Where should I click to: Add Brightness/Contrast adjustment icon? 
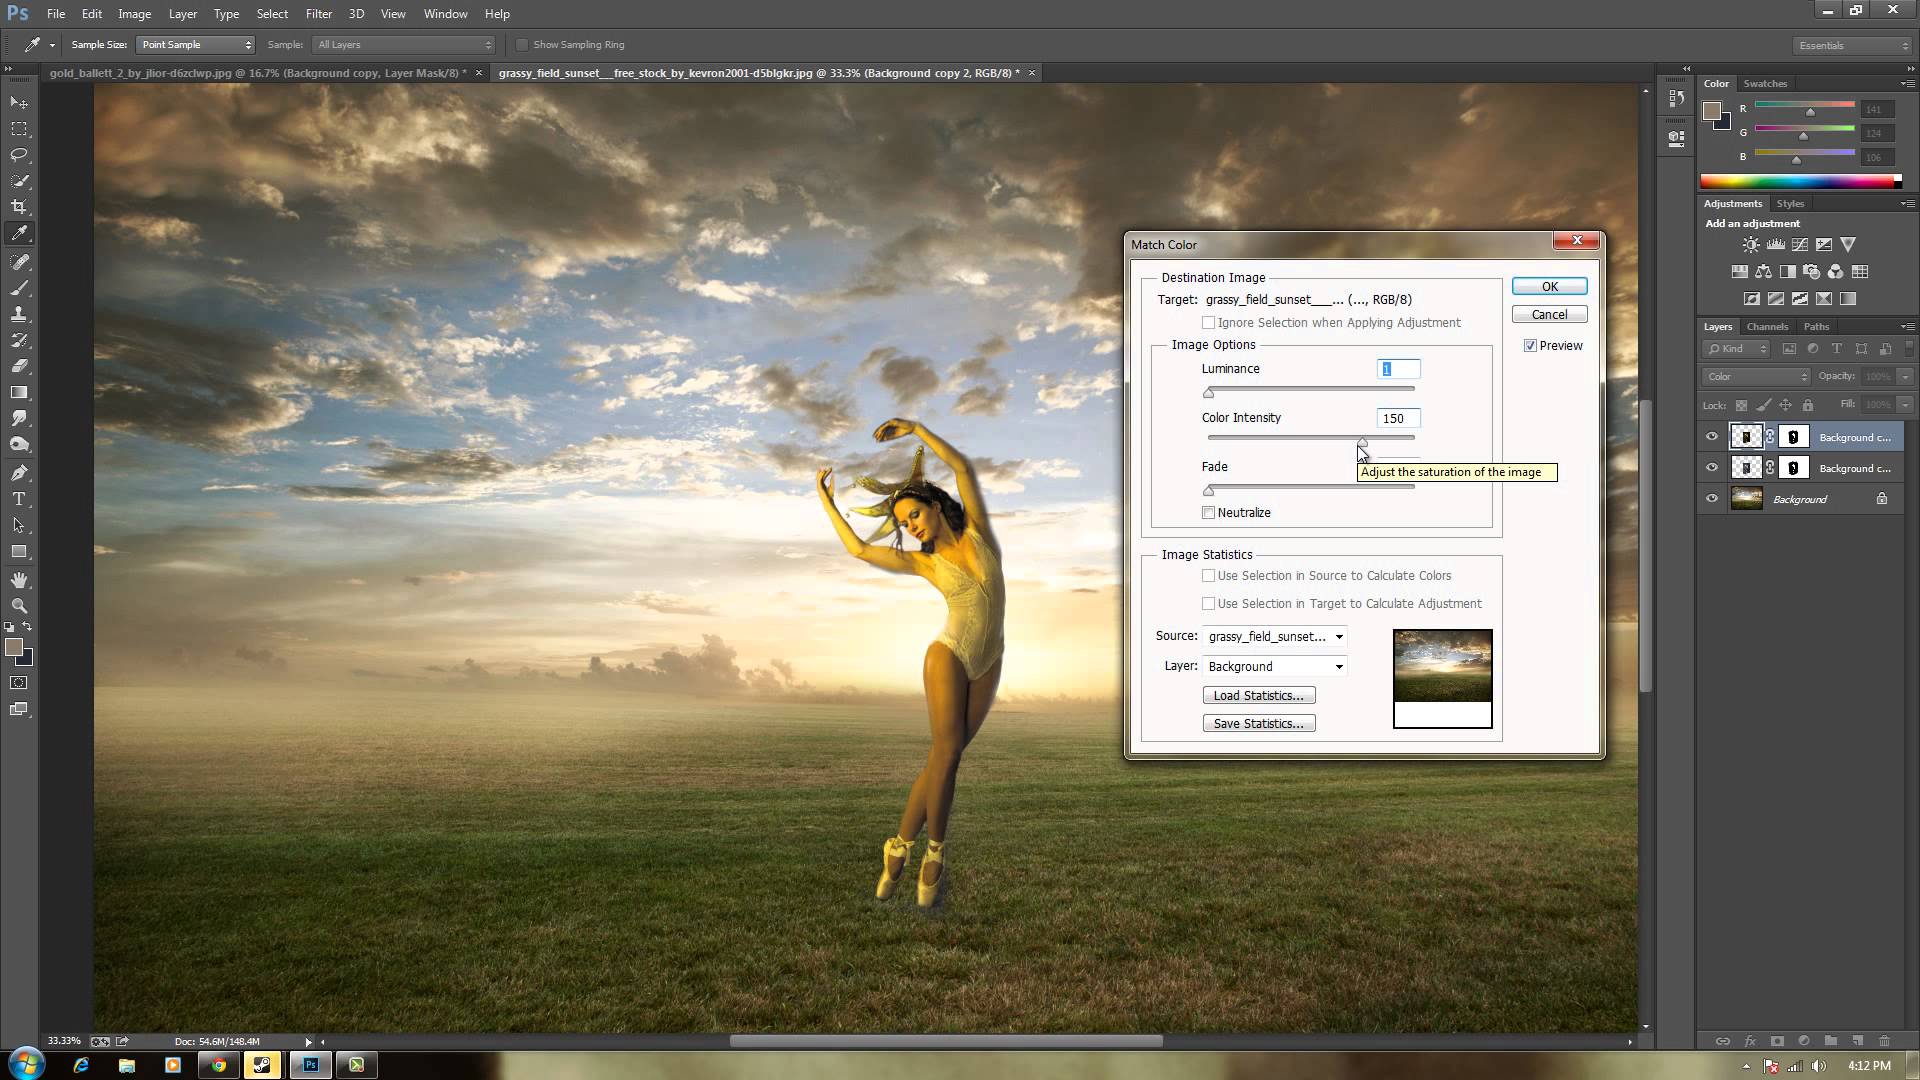tap(1751, 245)
